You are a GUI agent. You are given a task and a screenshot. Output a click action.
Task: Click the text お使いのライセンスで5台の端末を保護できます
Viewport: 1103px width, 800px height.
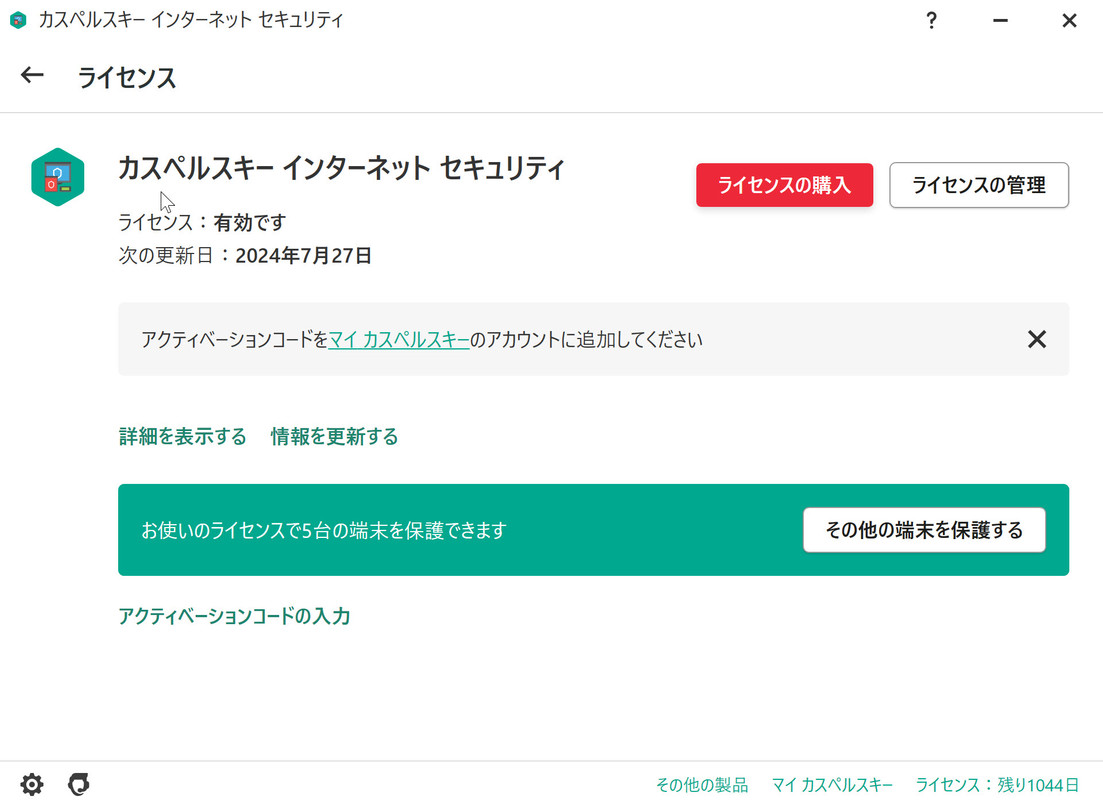[324, 530]
